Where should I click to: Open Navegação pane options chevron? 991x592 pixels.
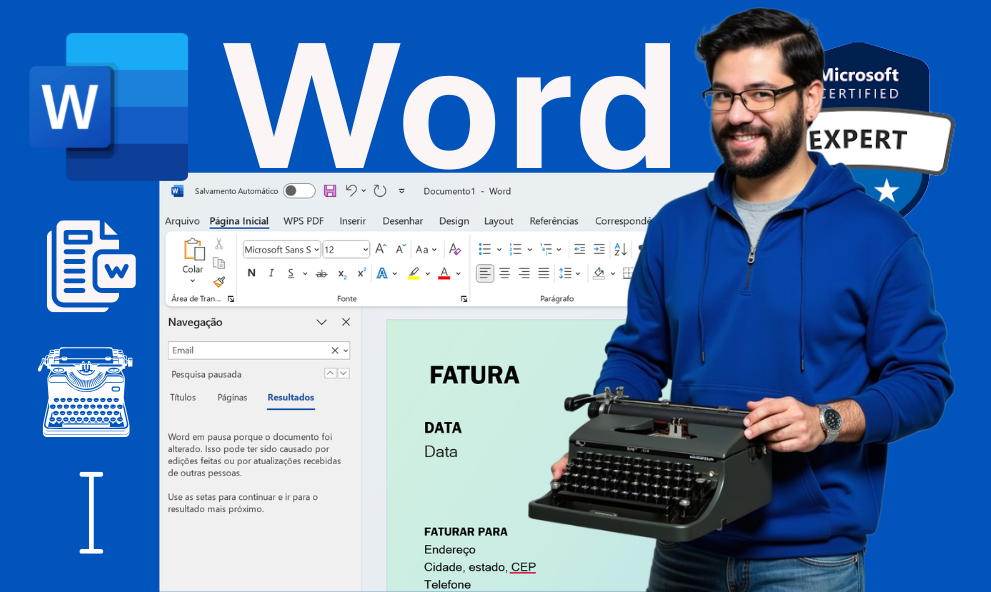click(x=321, y=322)
